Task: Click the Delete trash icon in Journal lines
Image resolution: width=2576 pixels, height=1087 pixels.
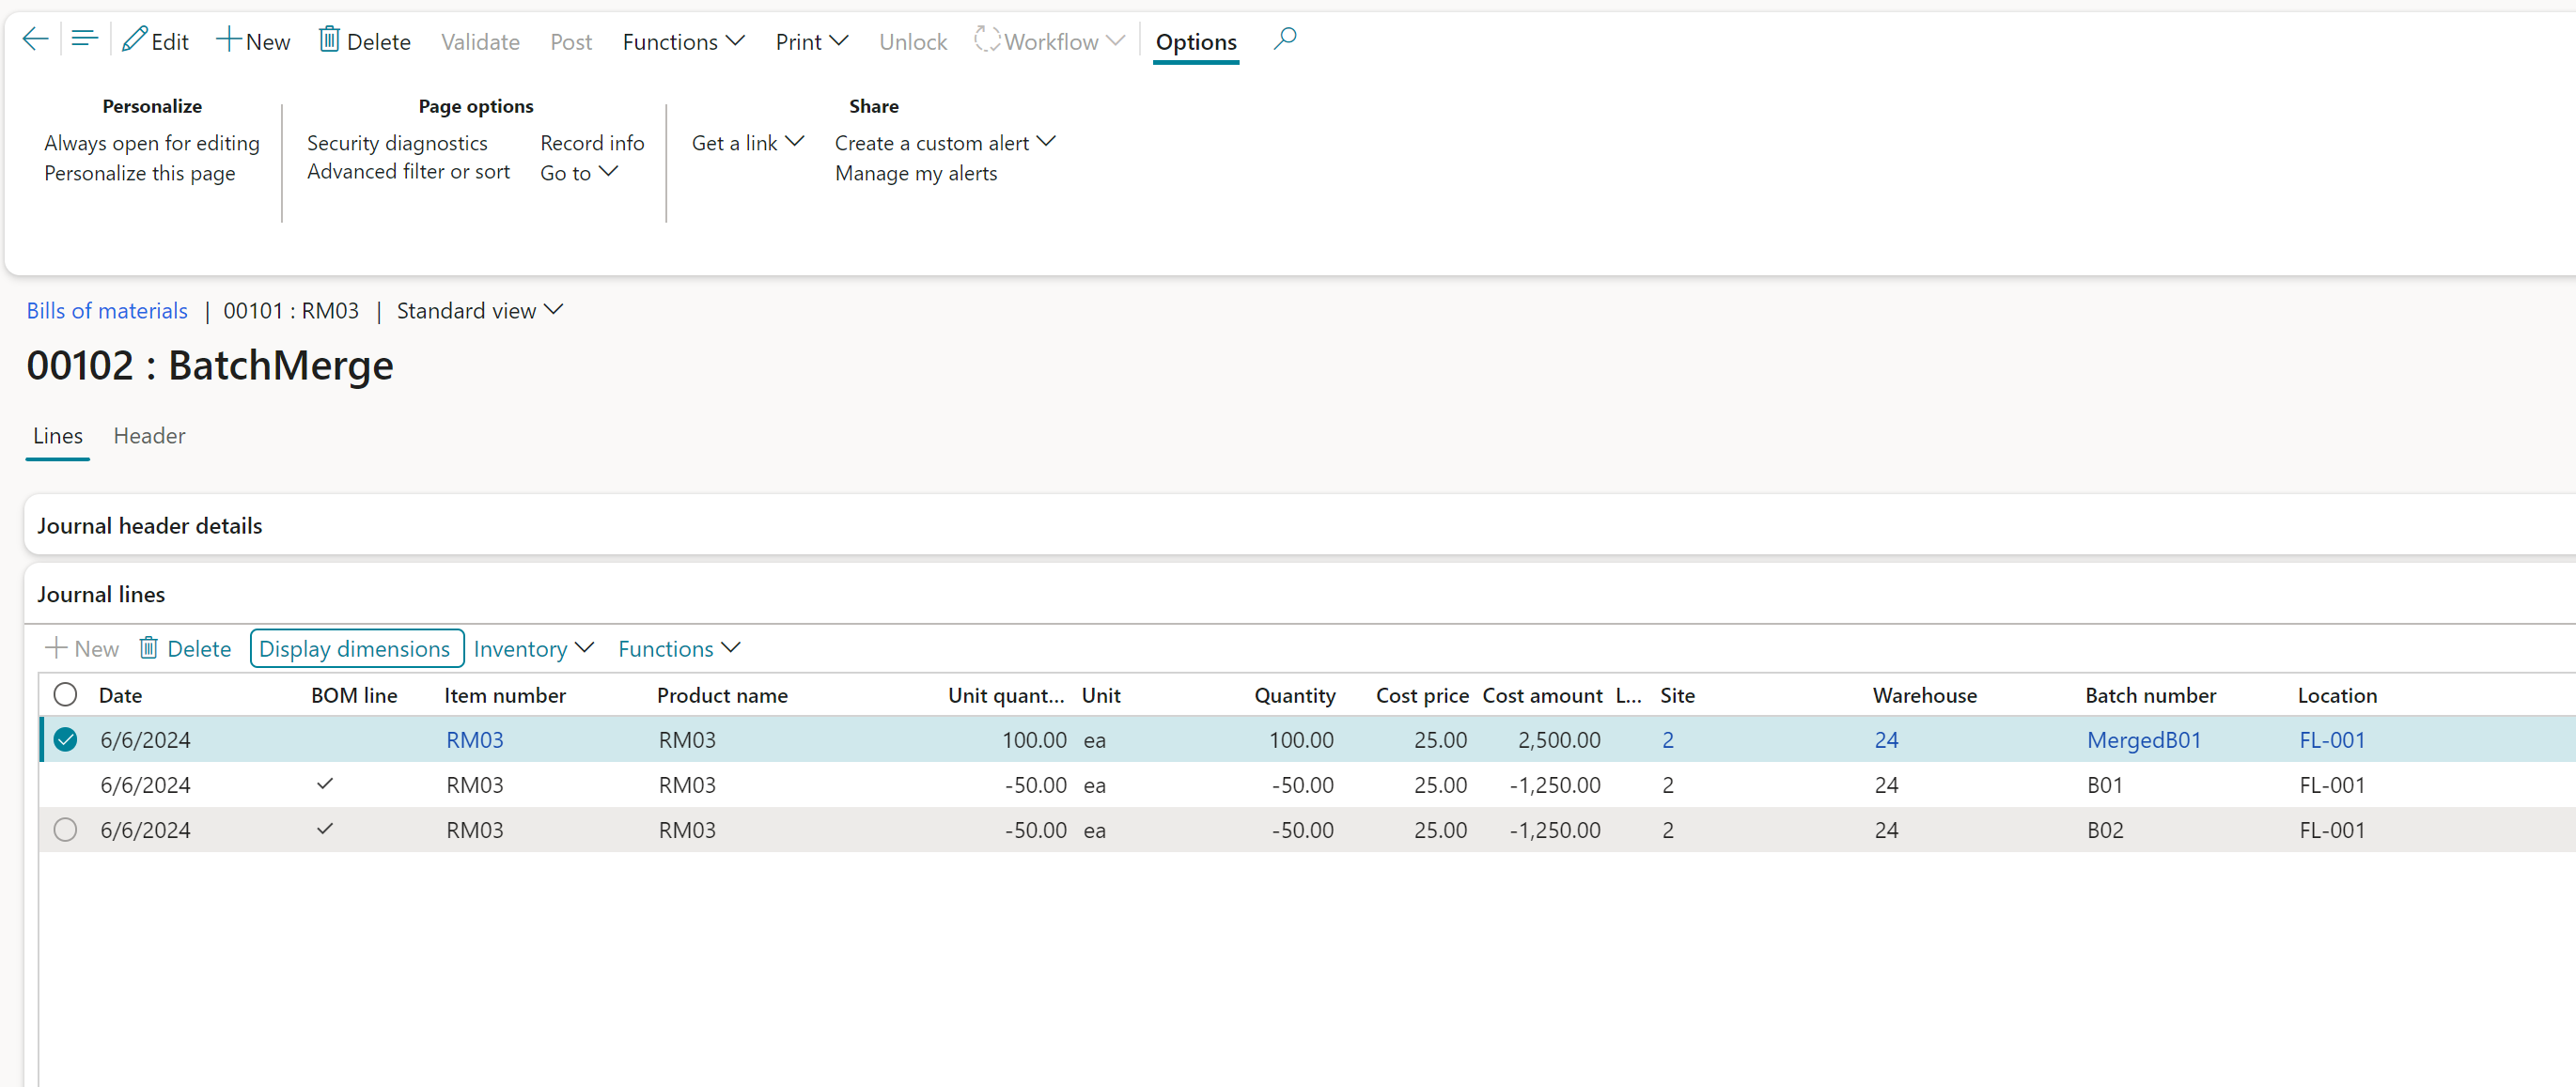Action: point(148,648)
